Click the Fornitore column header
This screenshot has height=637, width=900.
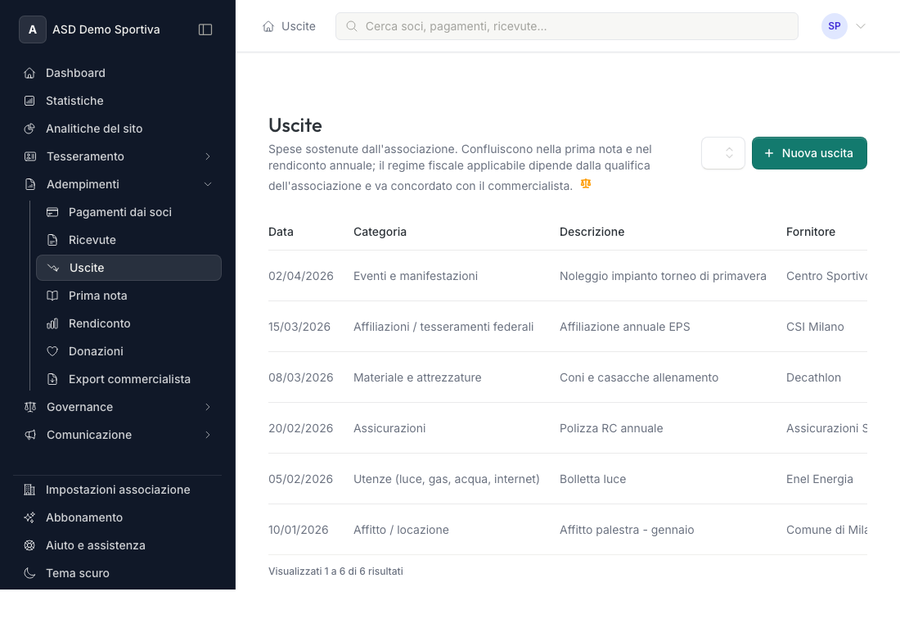(810, 232)
